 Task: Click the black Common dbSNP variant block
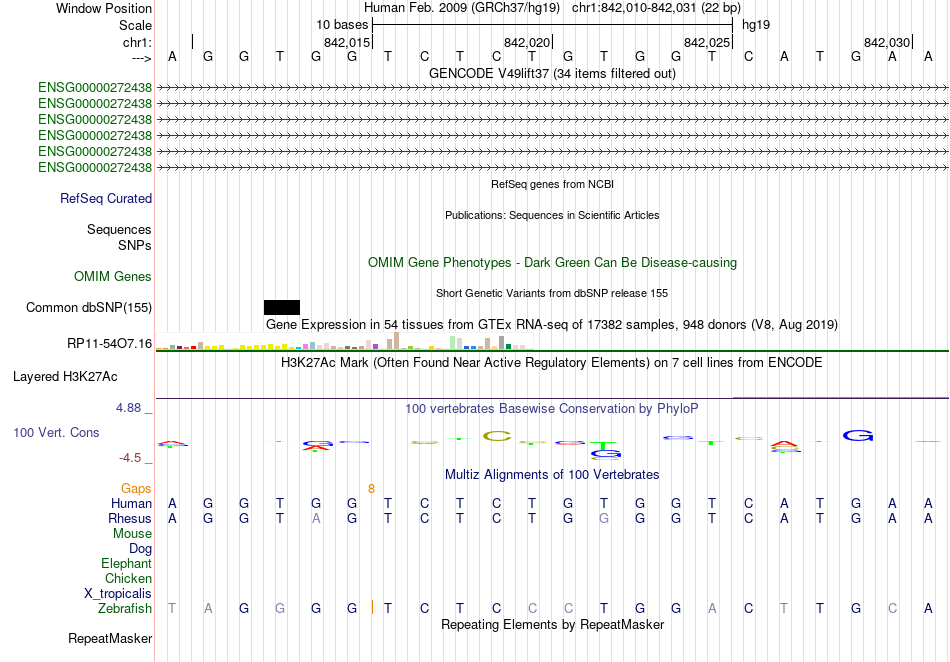(282, 307)
